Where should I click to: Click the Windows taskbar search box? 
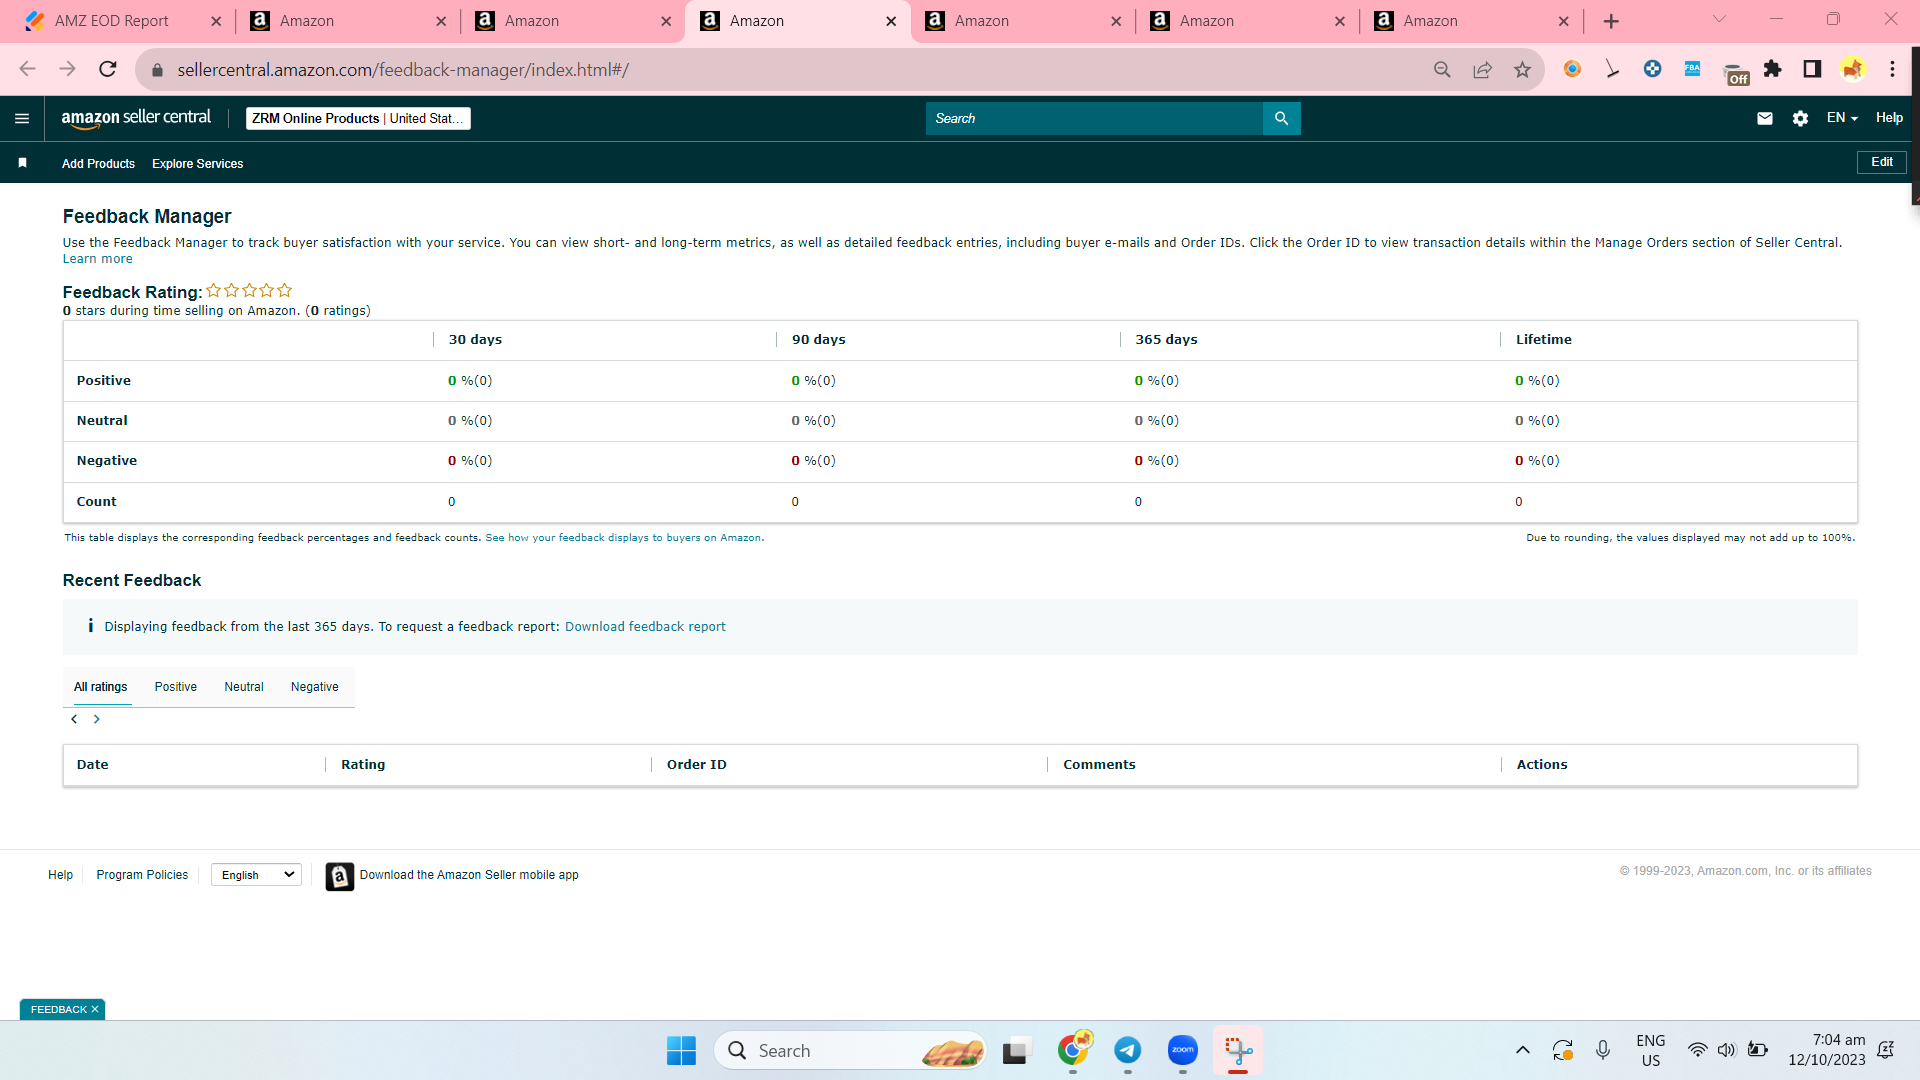pyautogui.click(x=850, y=1050)
